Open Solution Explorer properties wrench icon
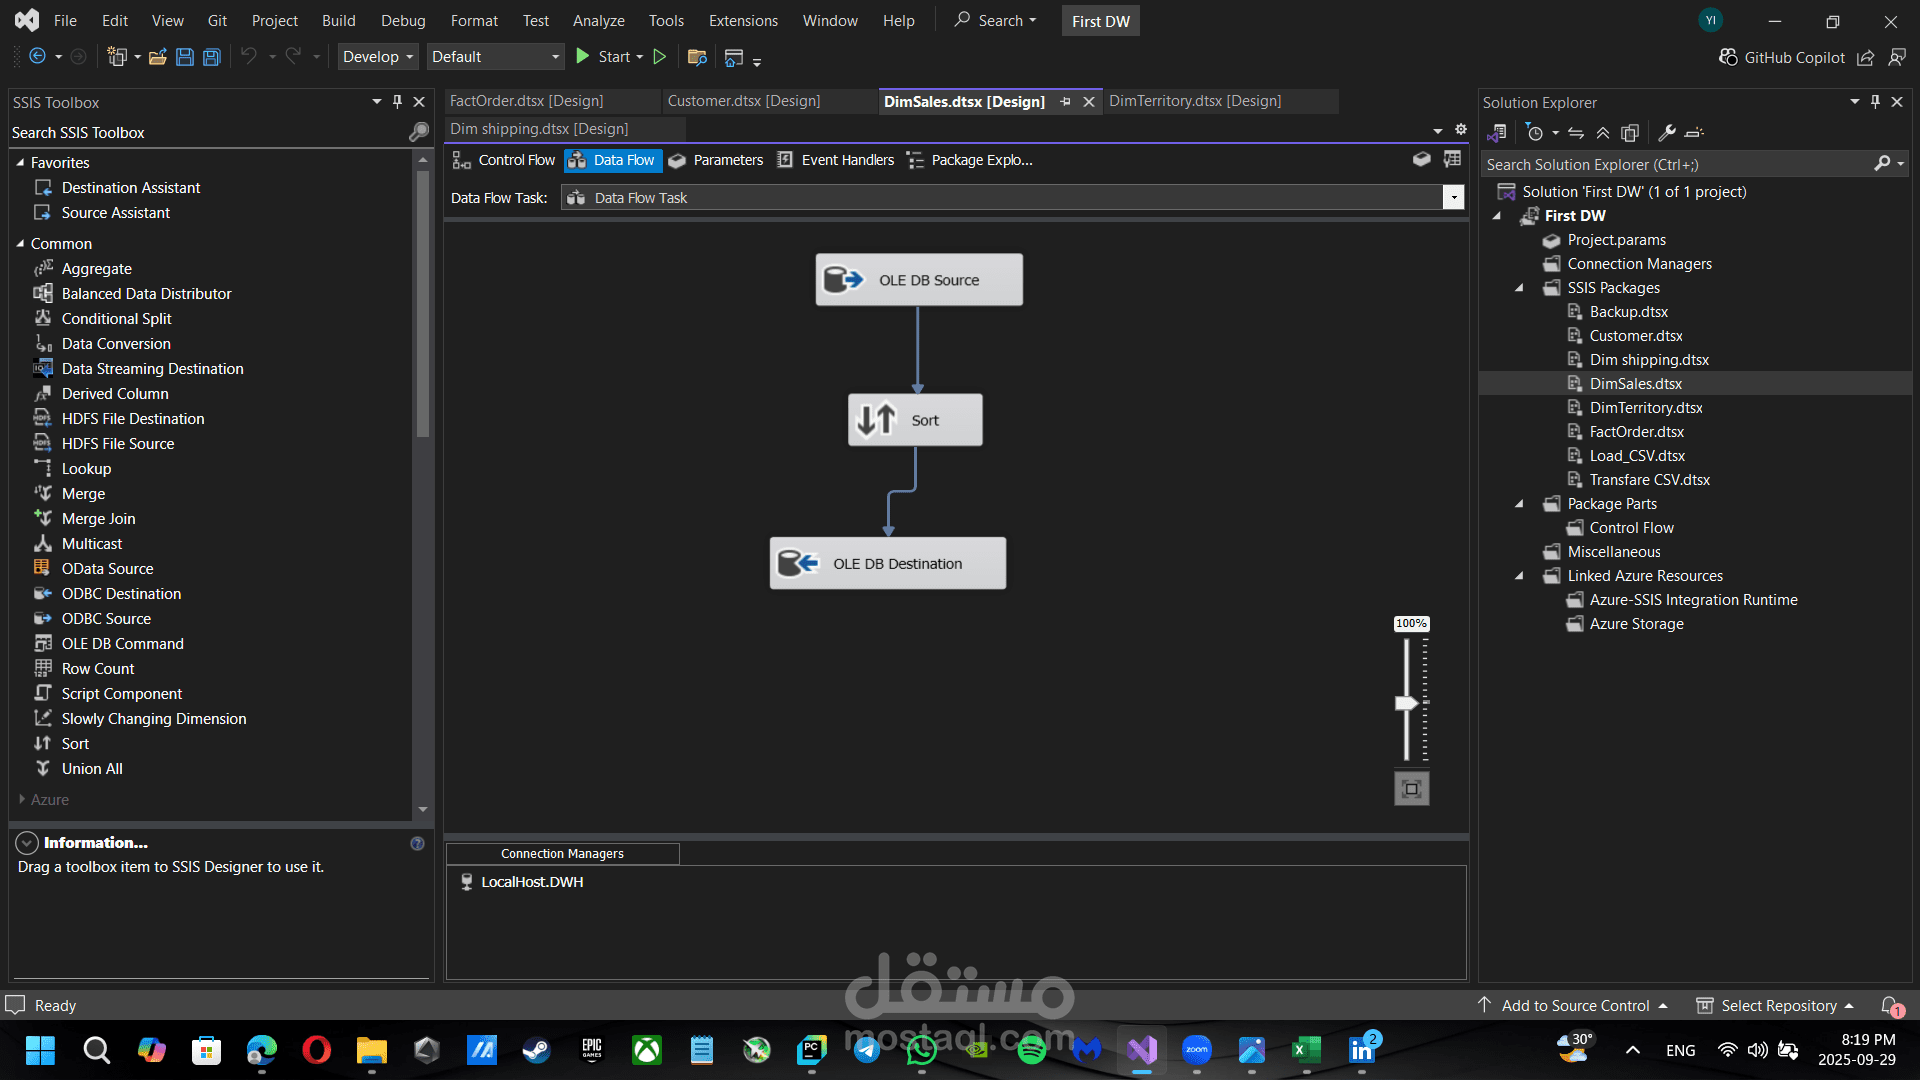 coord(1666,132)
